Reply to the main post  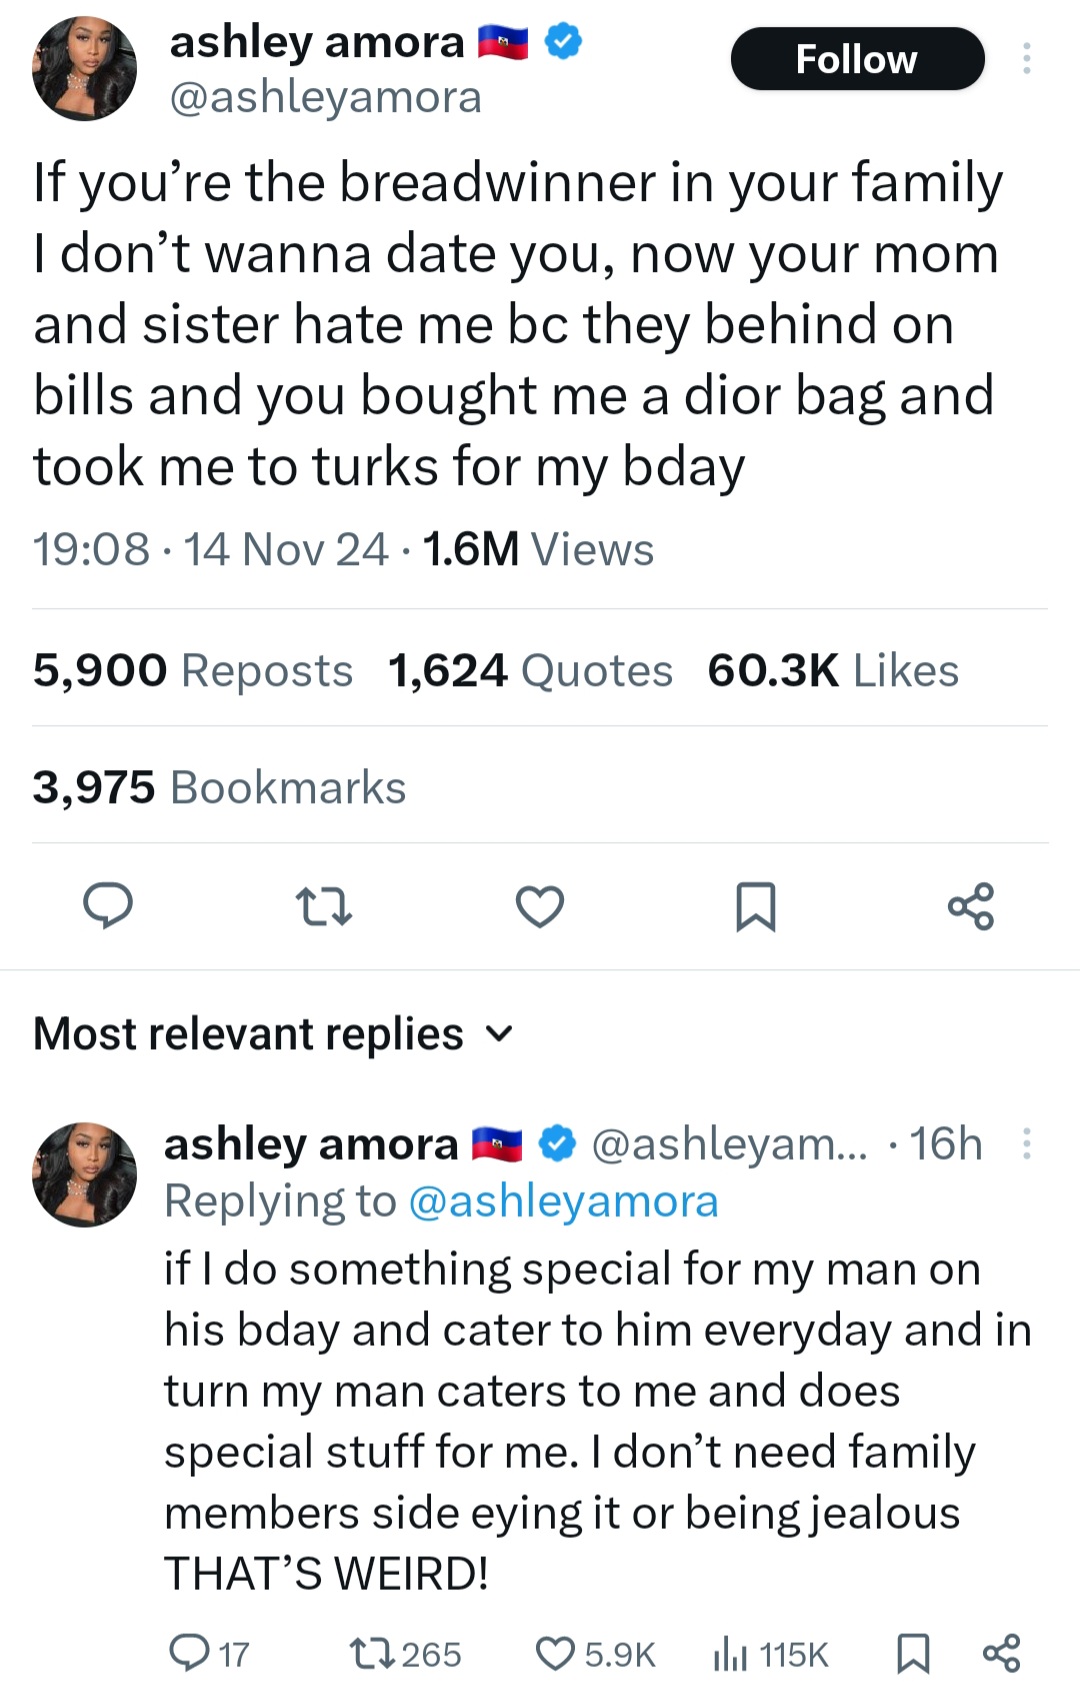click(107, 906)
